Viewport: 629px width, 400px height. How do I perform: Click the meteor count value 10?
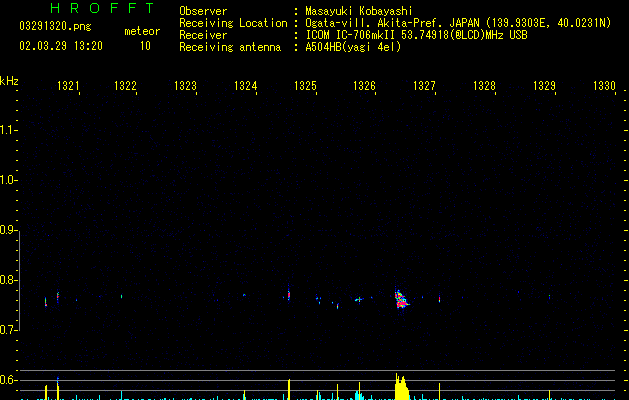point(145,46)
